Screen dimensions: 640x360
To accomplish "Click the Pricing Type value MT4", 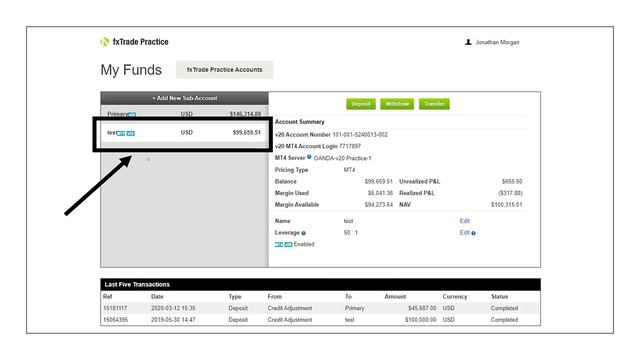I will point(349,170).
